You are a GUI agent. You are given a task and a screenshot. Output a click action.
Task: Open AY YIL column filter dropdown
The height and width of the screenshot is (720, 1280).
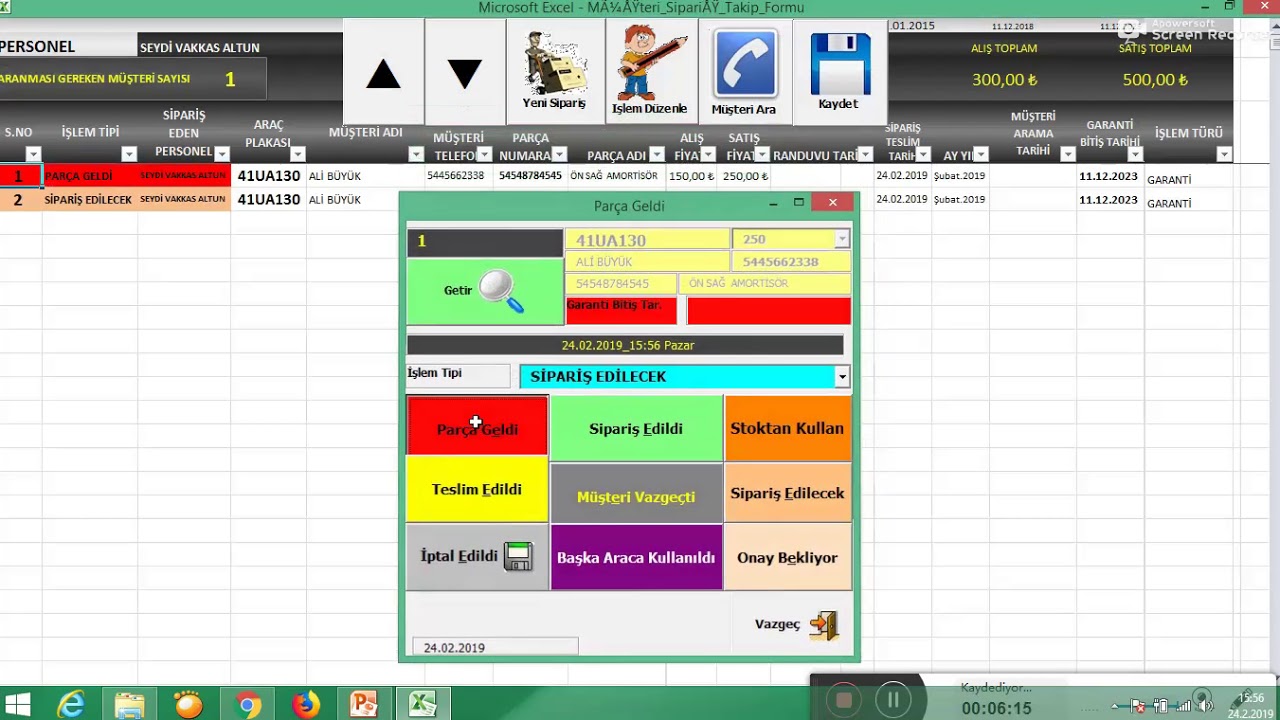click(x=980, y=154)
